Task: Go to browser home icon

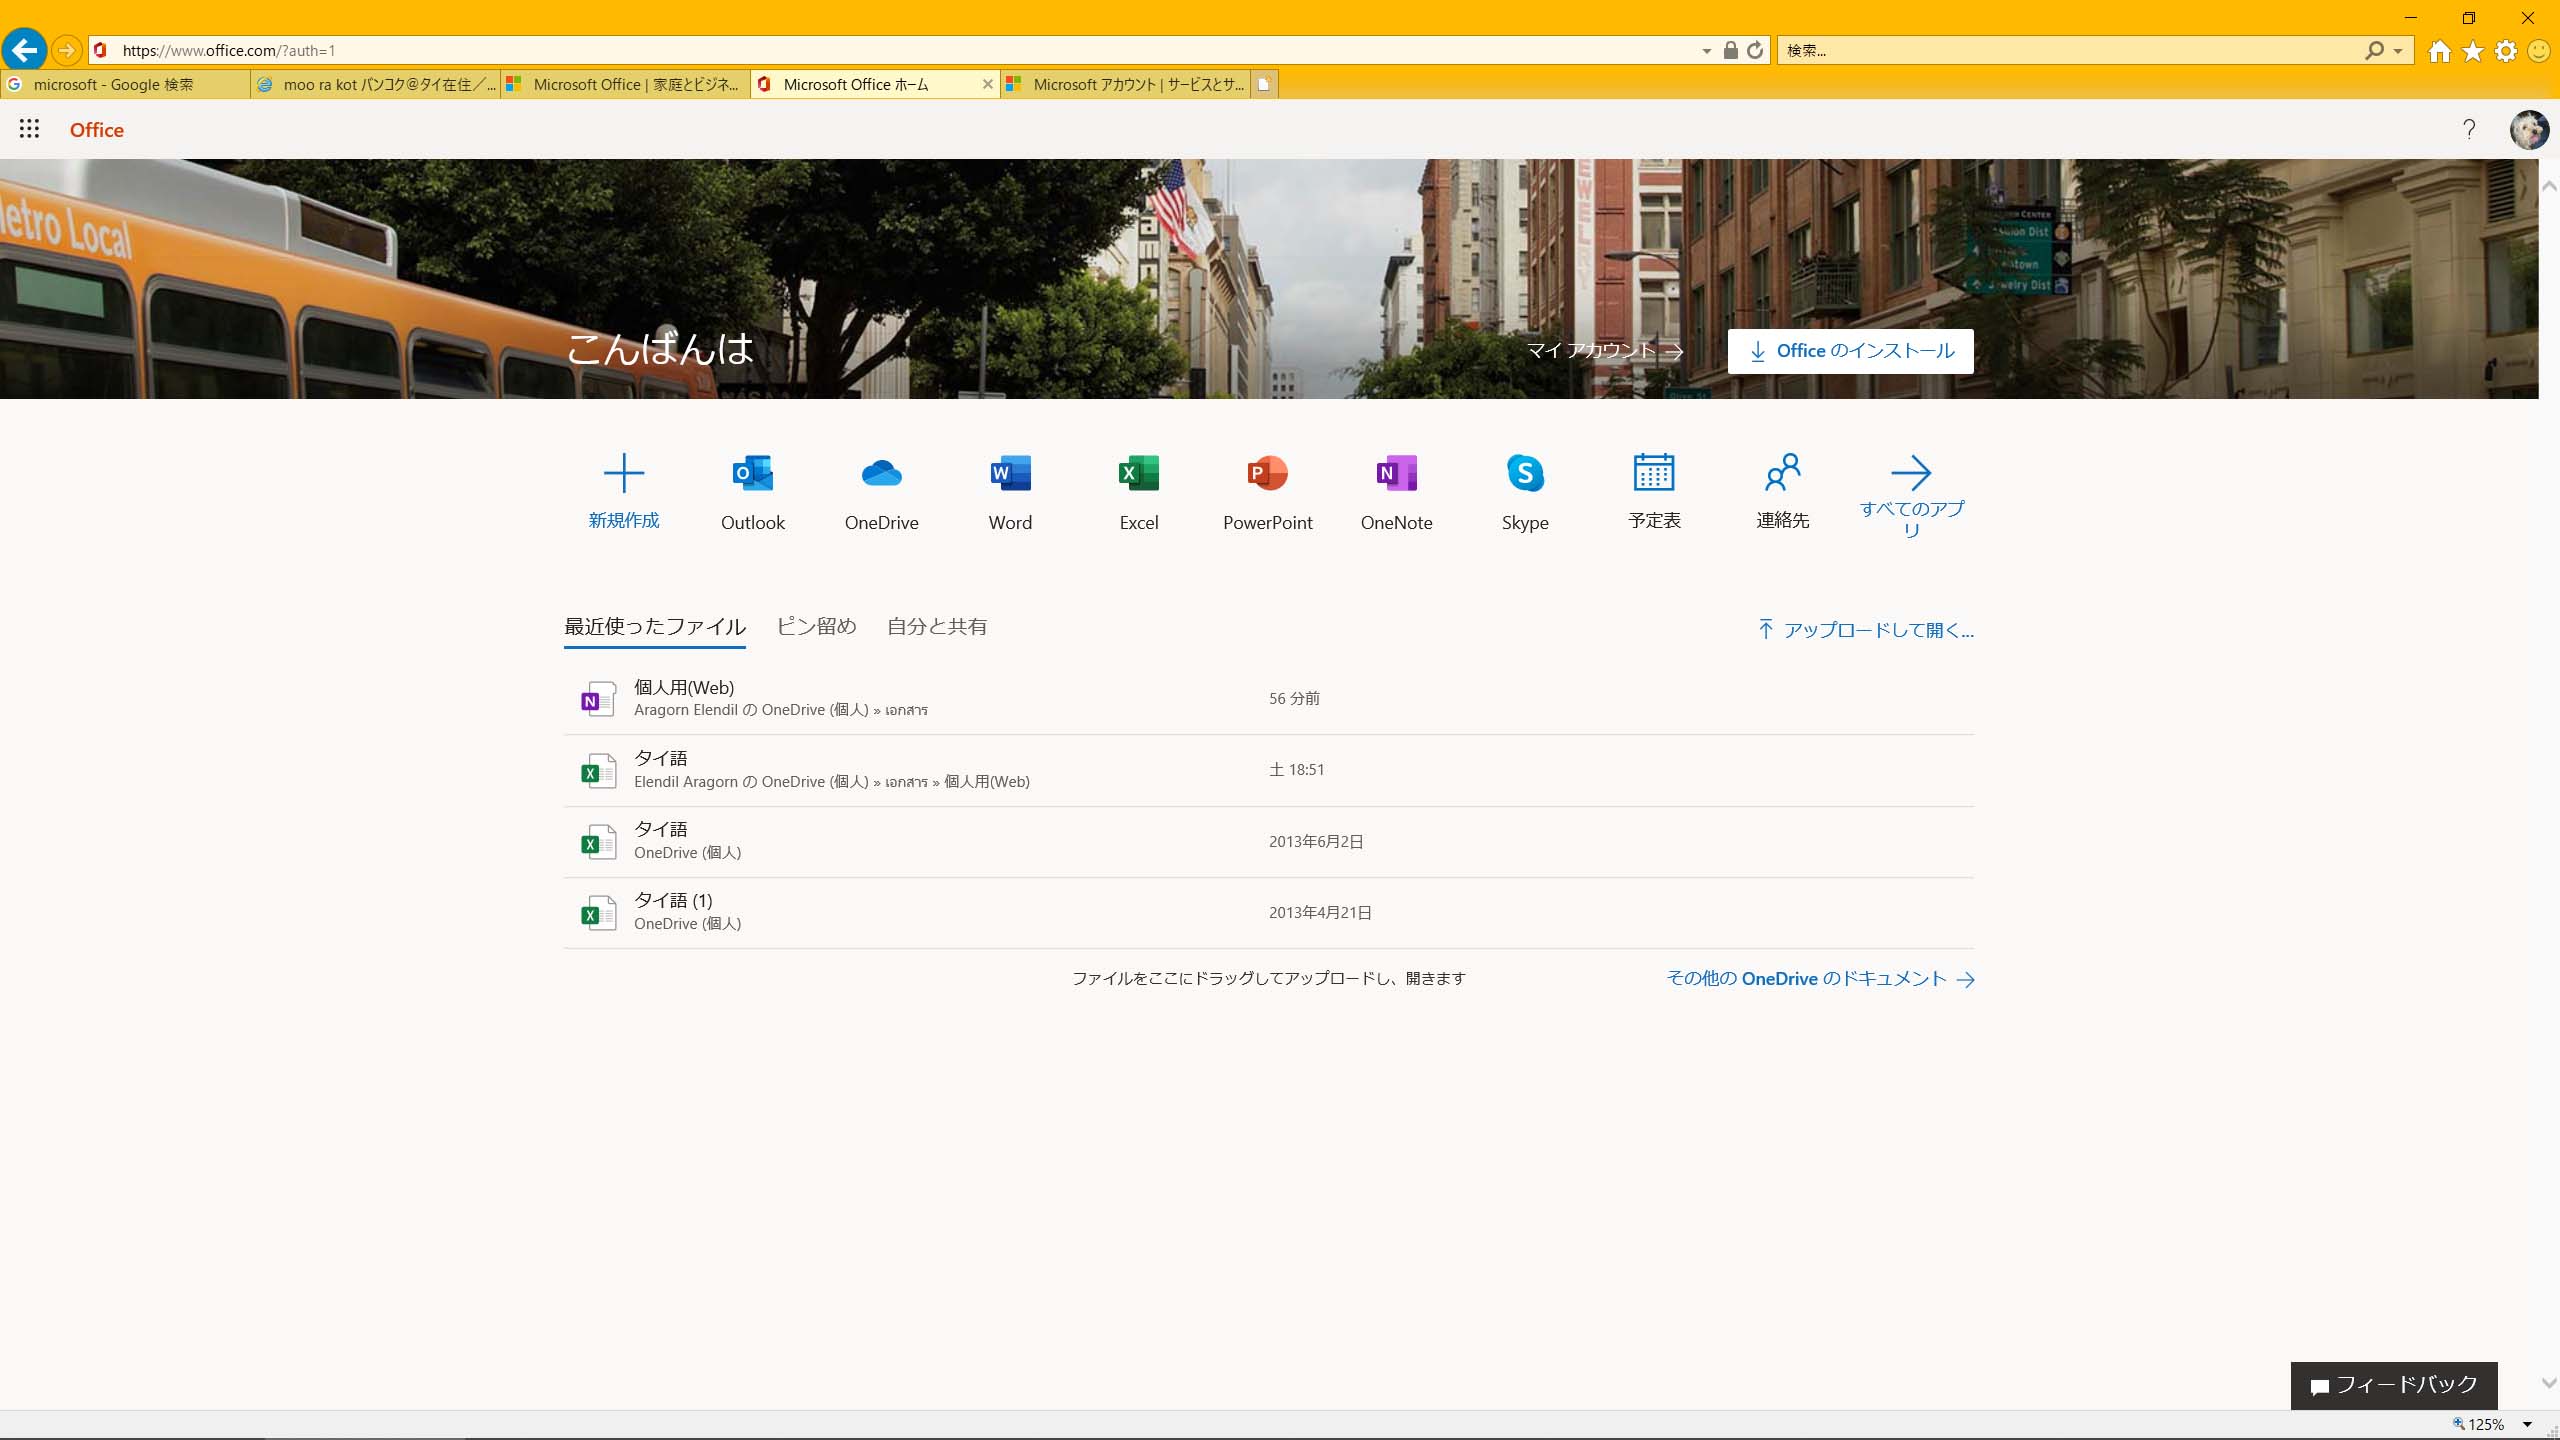Action: click(2439, 50)
